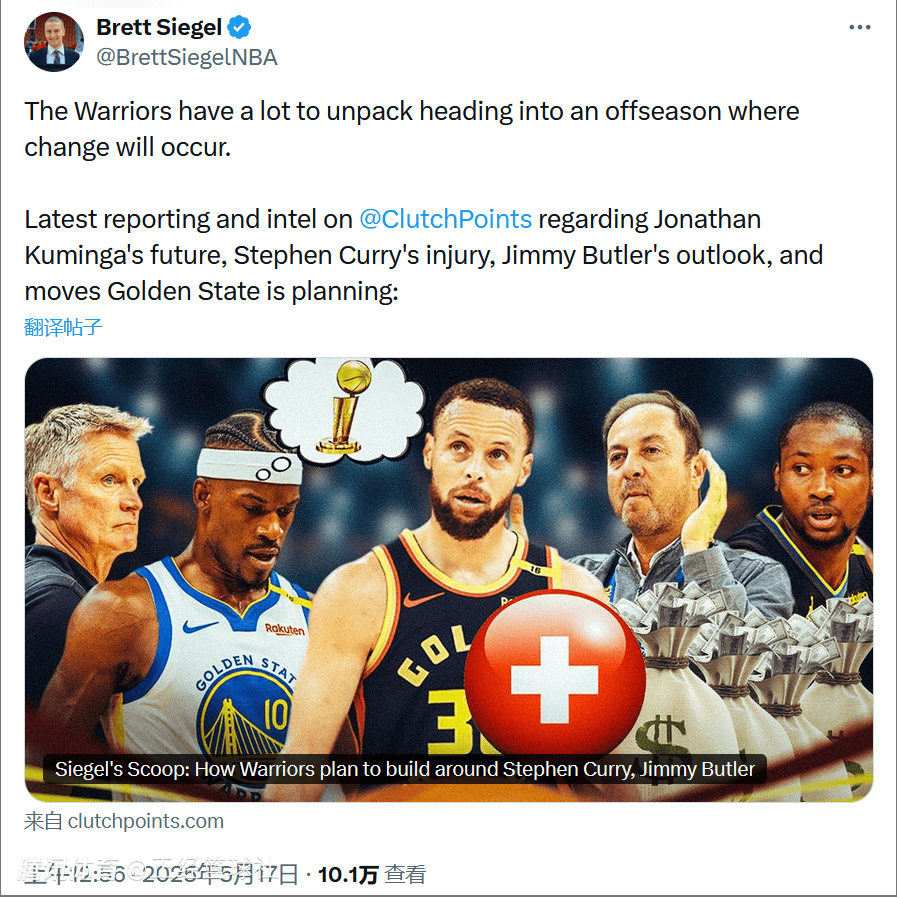Viewport: 897px width, 897px height.
Task: Open the Brett Siegel display name
Action: click(158, 27)
